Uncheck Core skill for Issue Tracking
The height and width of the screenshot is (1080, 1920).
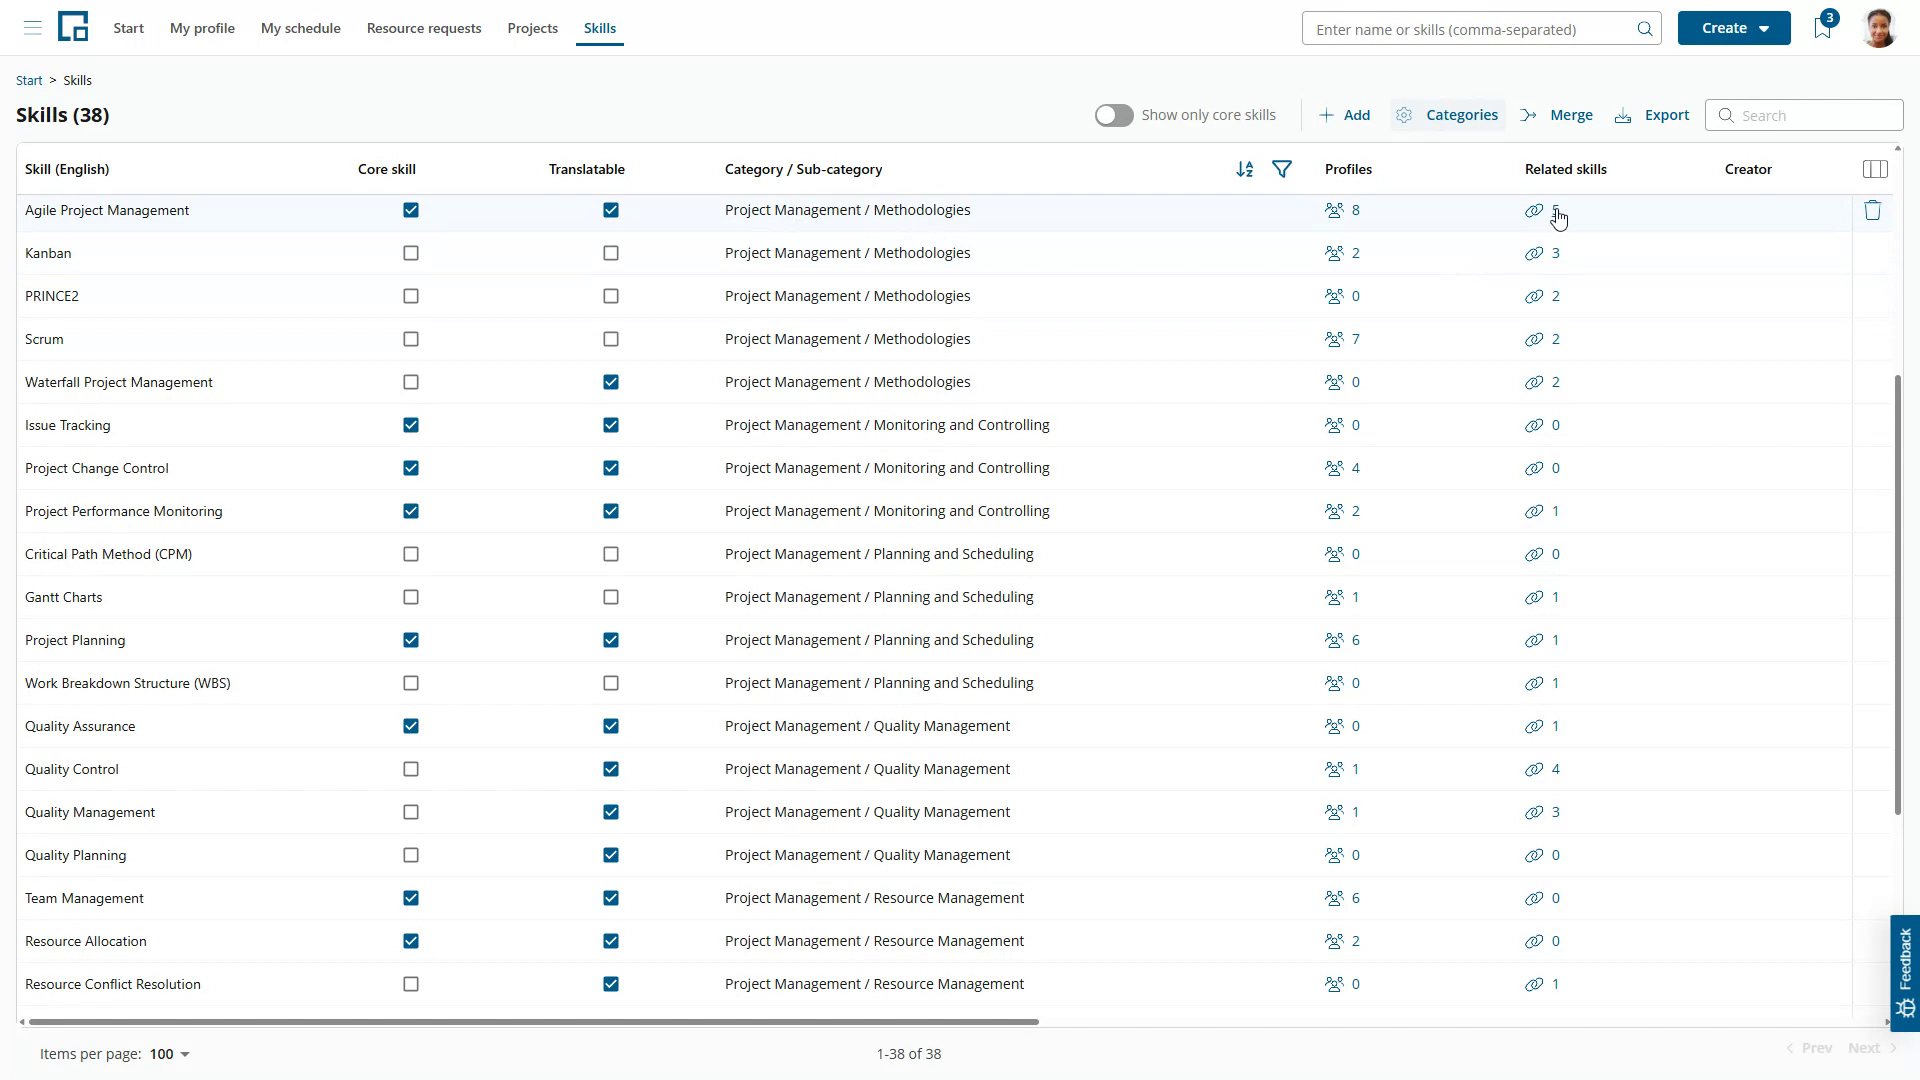click(411, 425)
